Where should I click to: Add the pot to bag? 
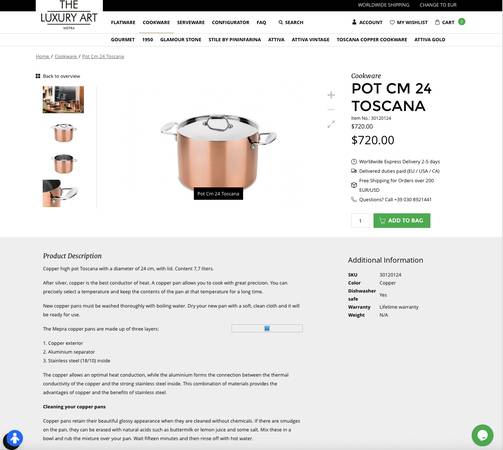402,221
